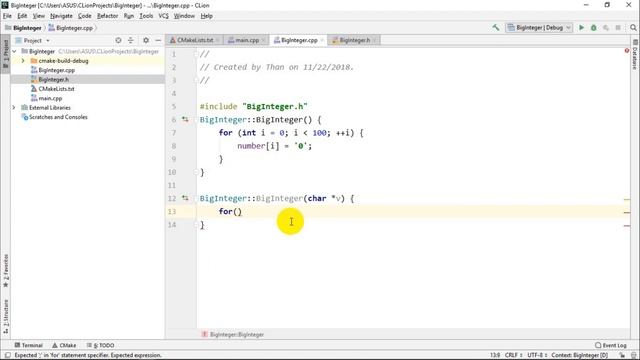Click the Scroll from Source target icon
This screenshot has width=640, height=360.
tap(118, 40)
